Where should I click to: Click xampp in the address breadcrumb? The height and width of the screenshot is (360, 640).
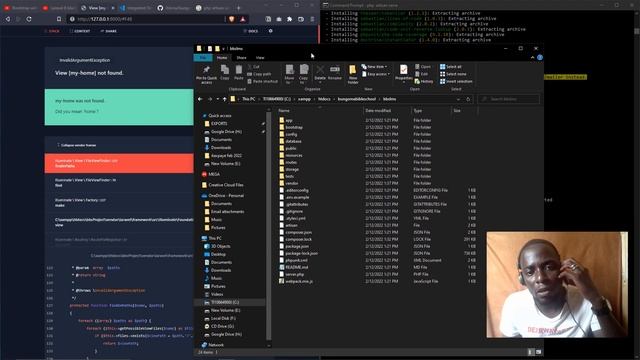click(304, 99)
